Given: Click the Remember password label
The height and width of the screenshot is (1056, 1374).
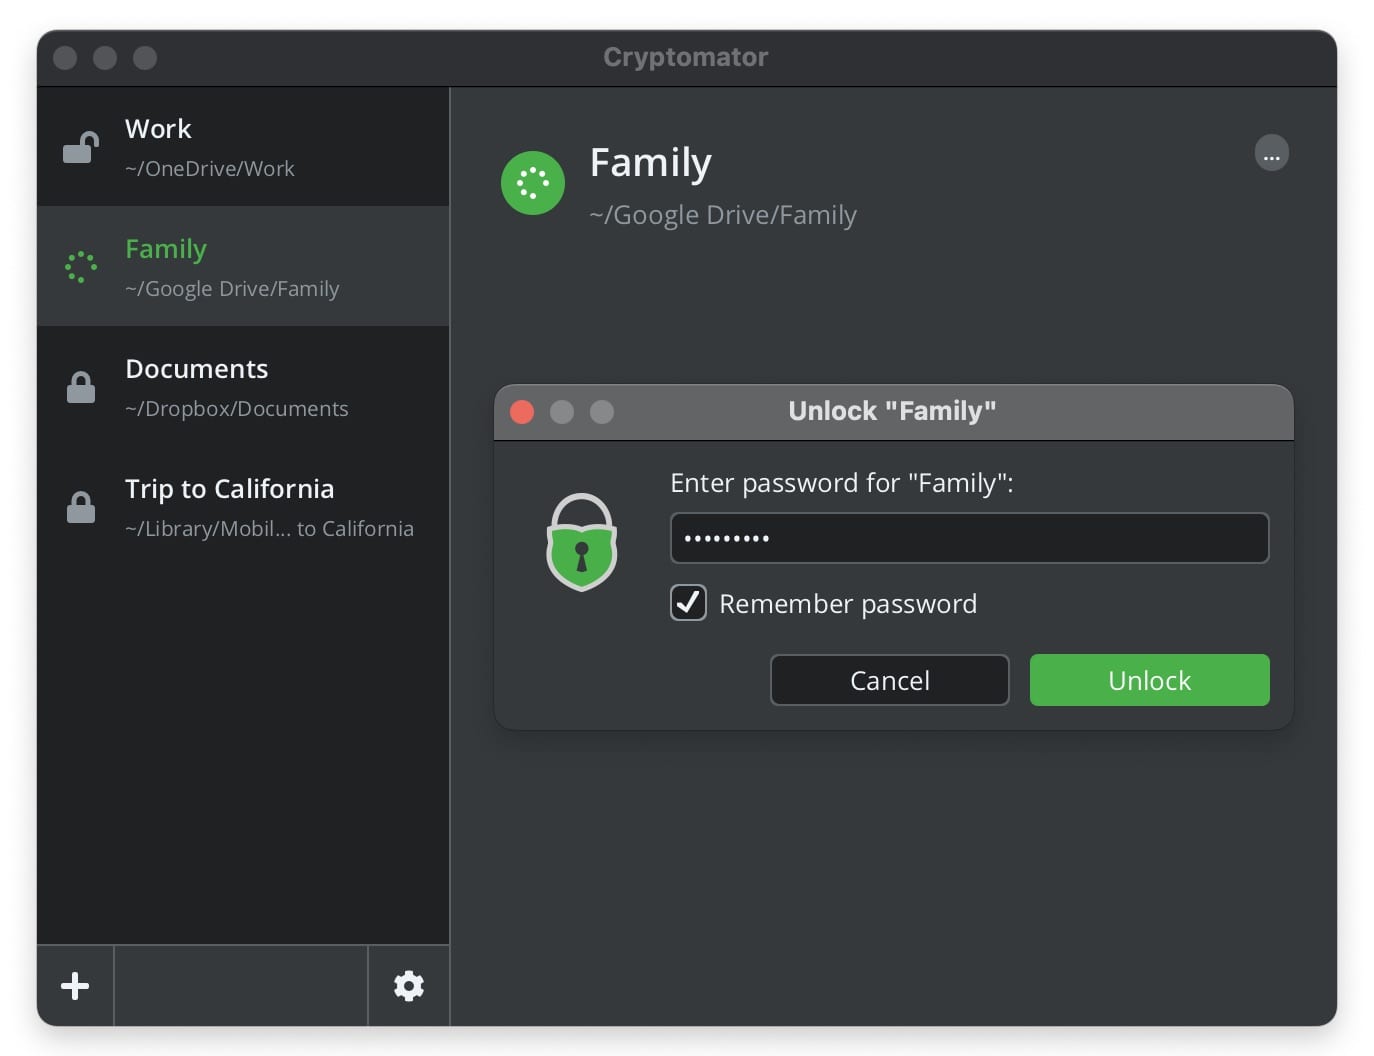Looking at the screenshot, I should pos(848,604).
